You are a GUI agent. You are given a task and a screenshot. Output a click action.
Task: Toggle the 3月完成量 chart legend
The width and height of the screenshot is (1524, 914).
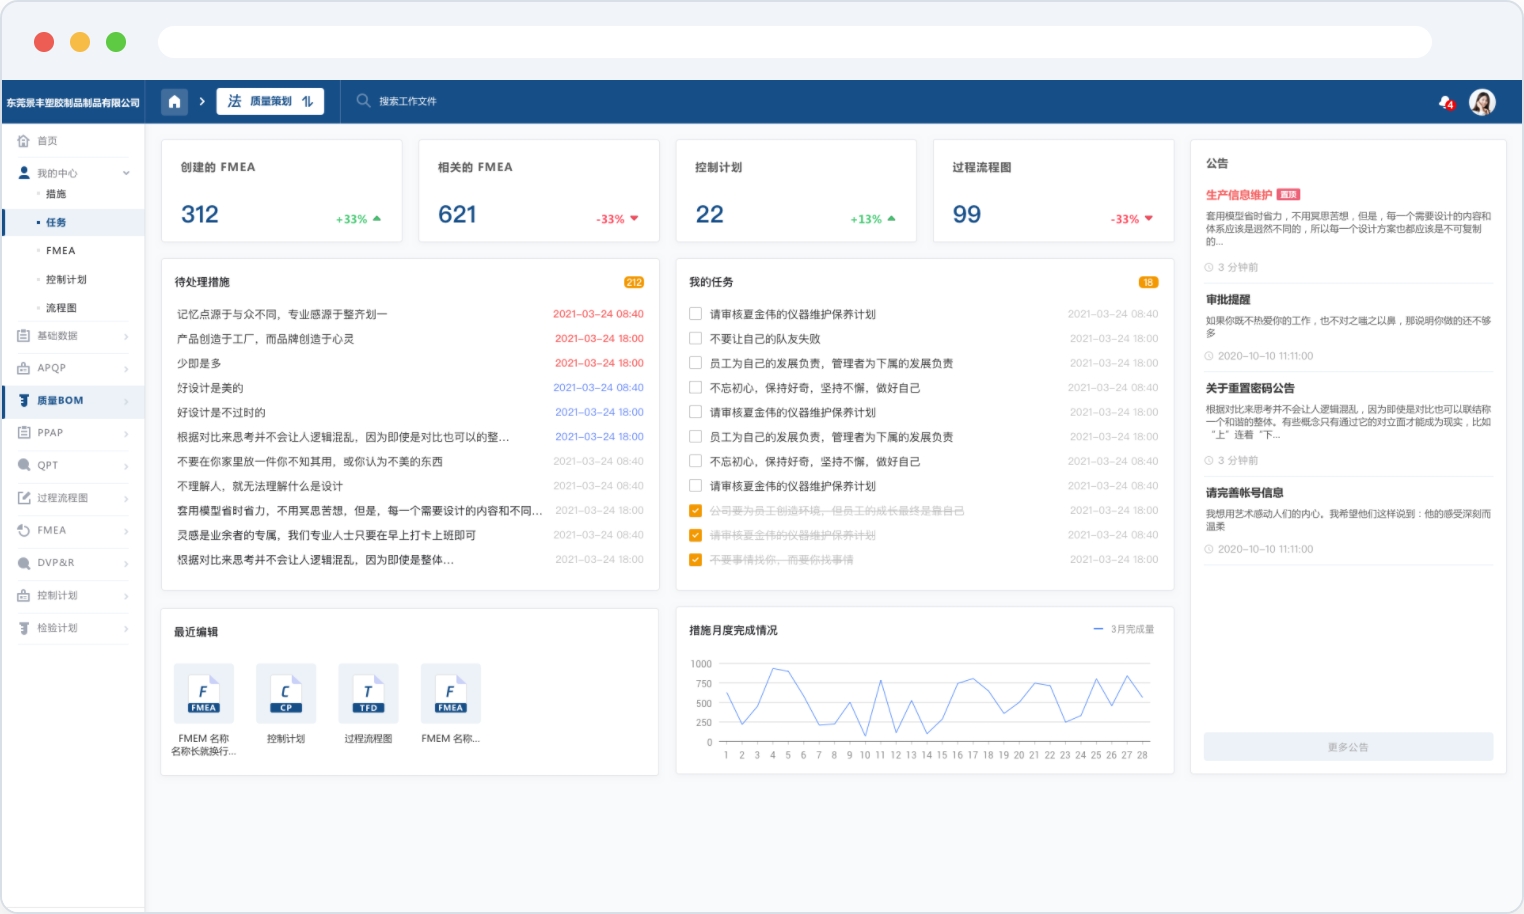point(1123,629)
